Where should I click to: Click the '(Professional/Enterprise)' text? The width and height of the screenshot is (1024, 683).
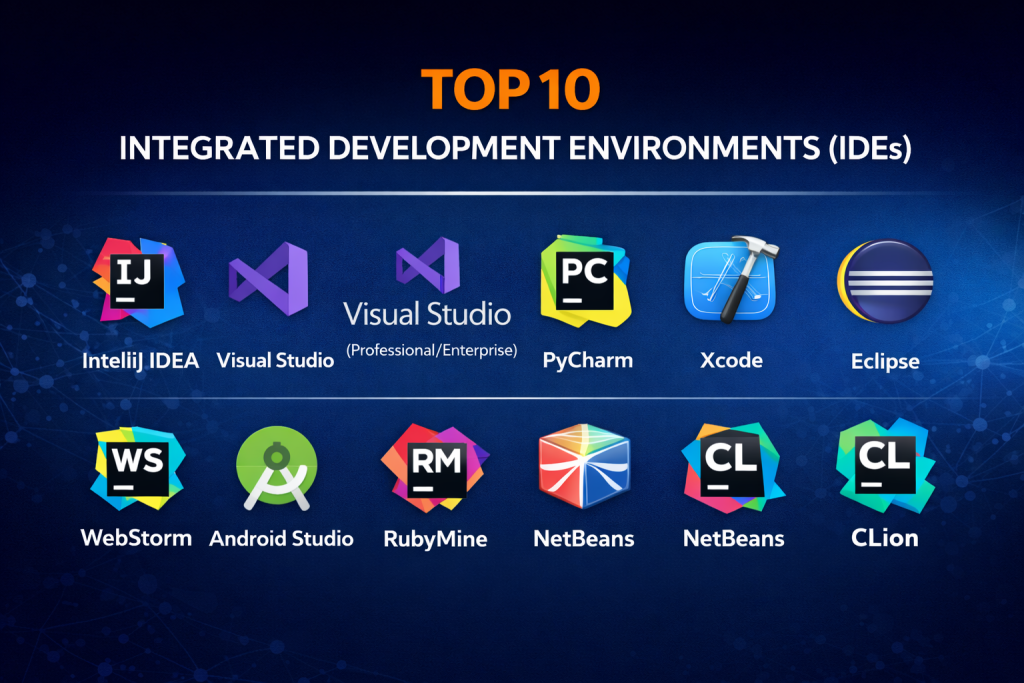tap(430, 350)
